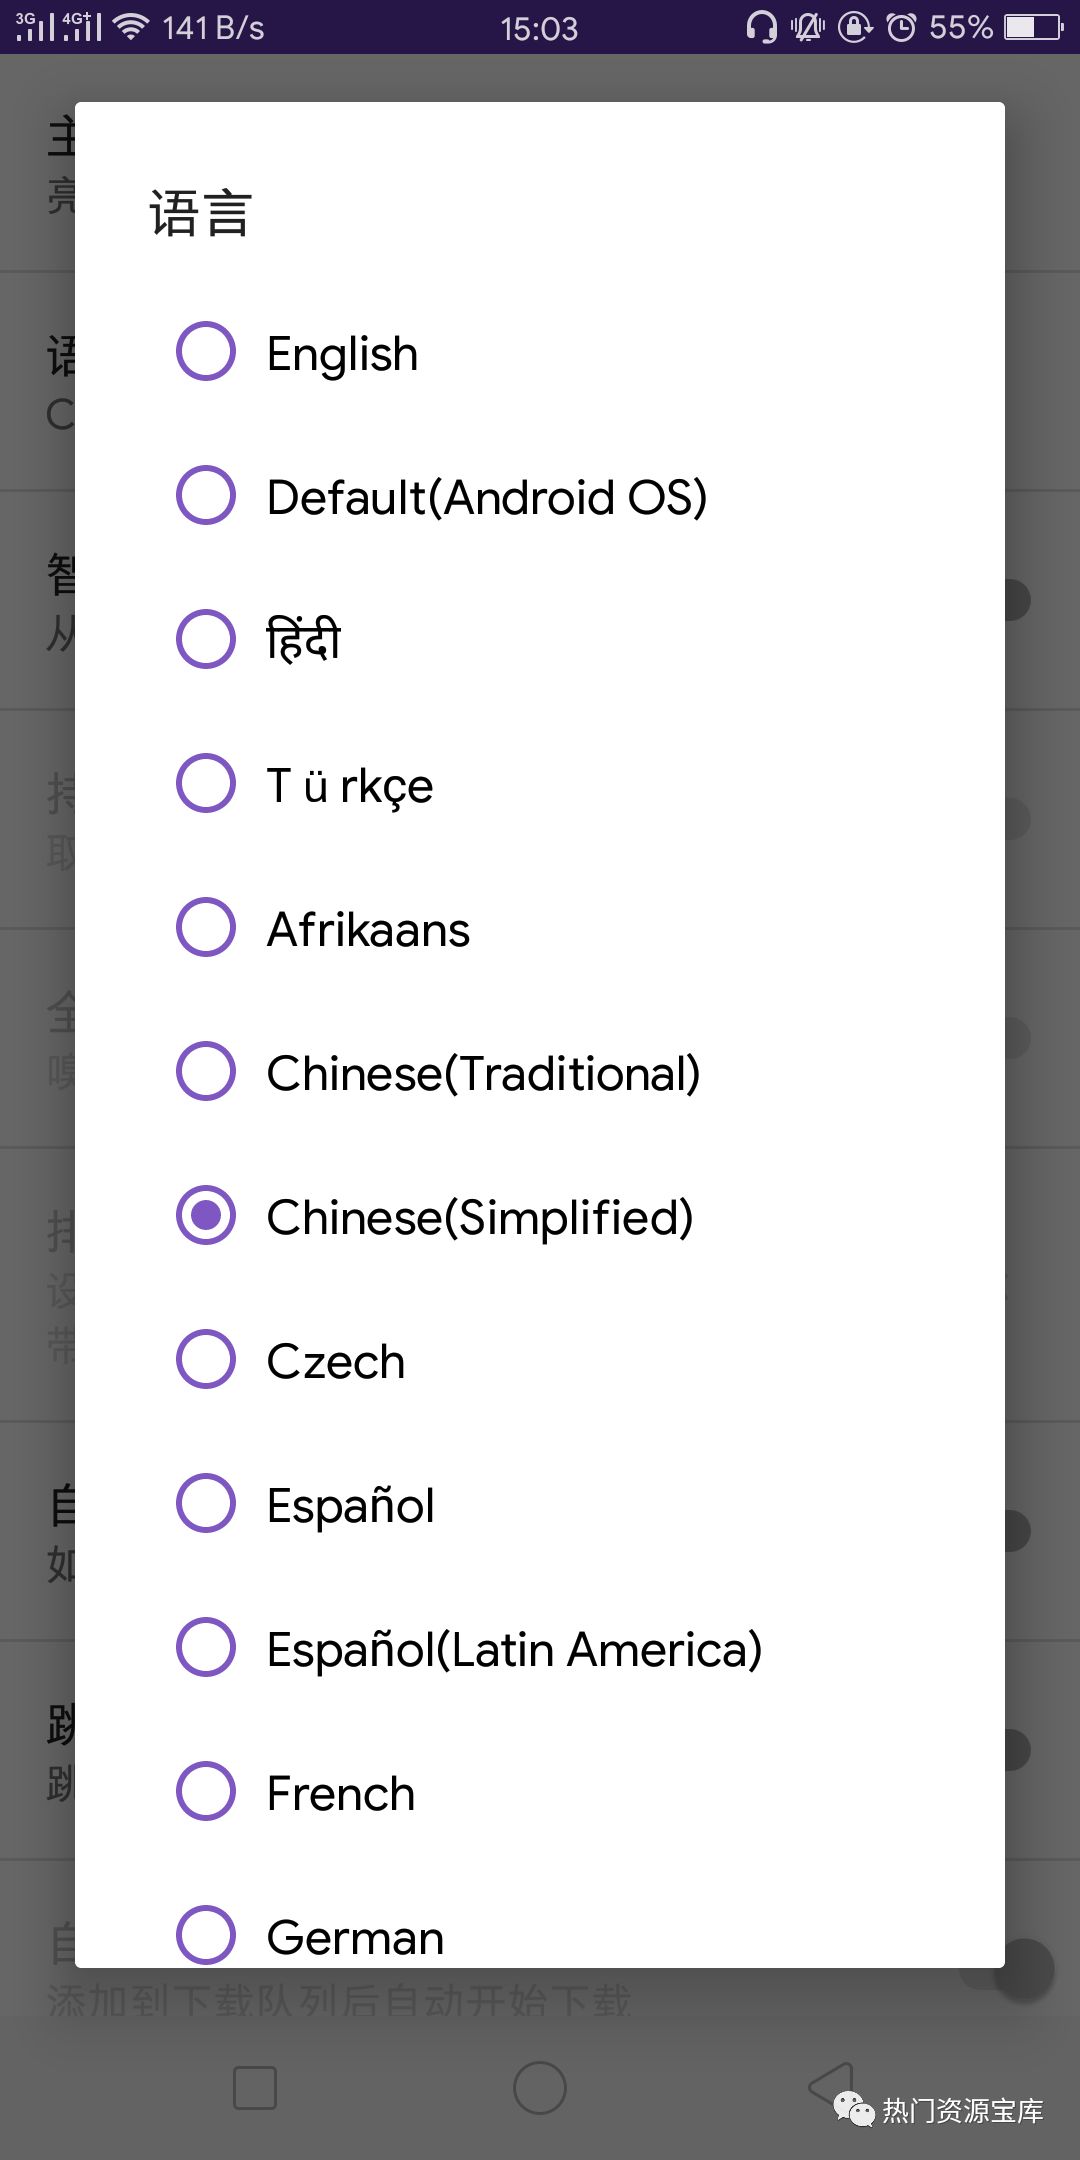Tap the mute/vibrate status icon
This screenshot has height=2160, width=1080.
coord(808,26)
